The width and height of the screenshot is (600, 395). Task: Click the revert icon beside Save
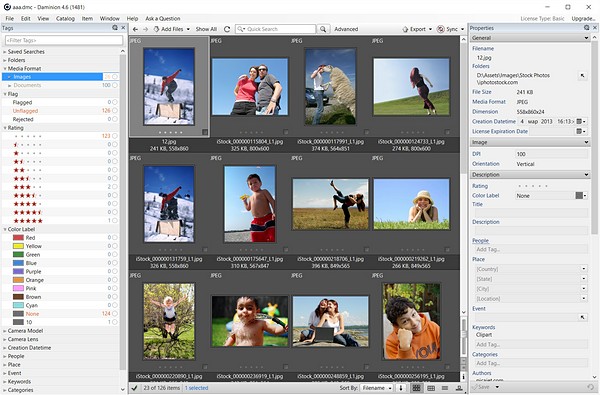(590, 387)
